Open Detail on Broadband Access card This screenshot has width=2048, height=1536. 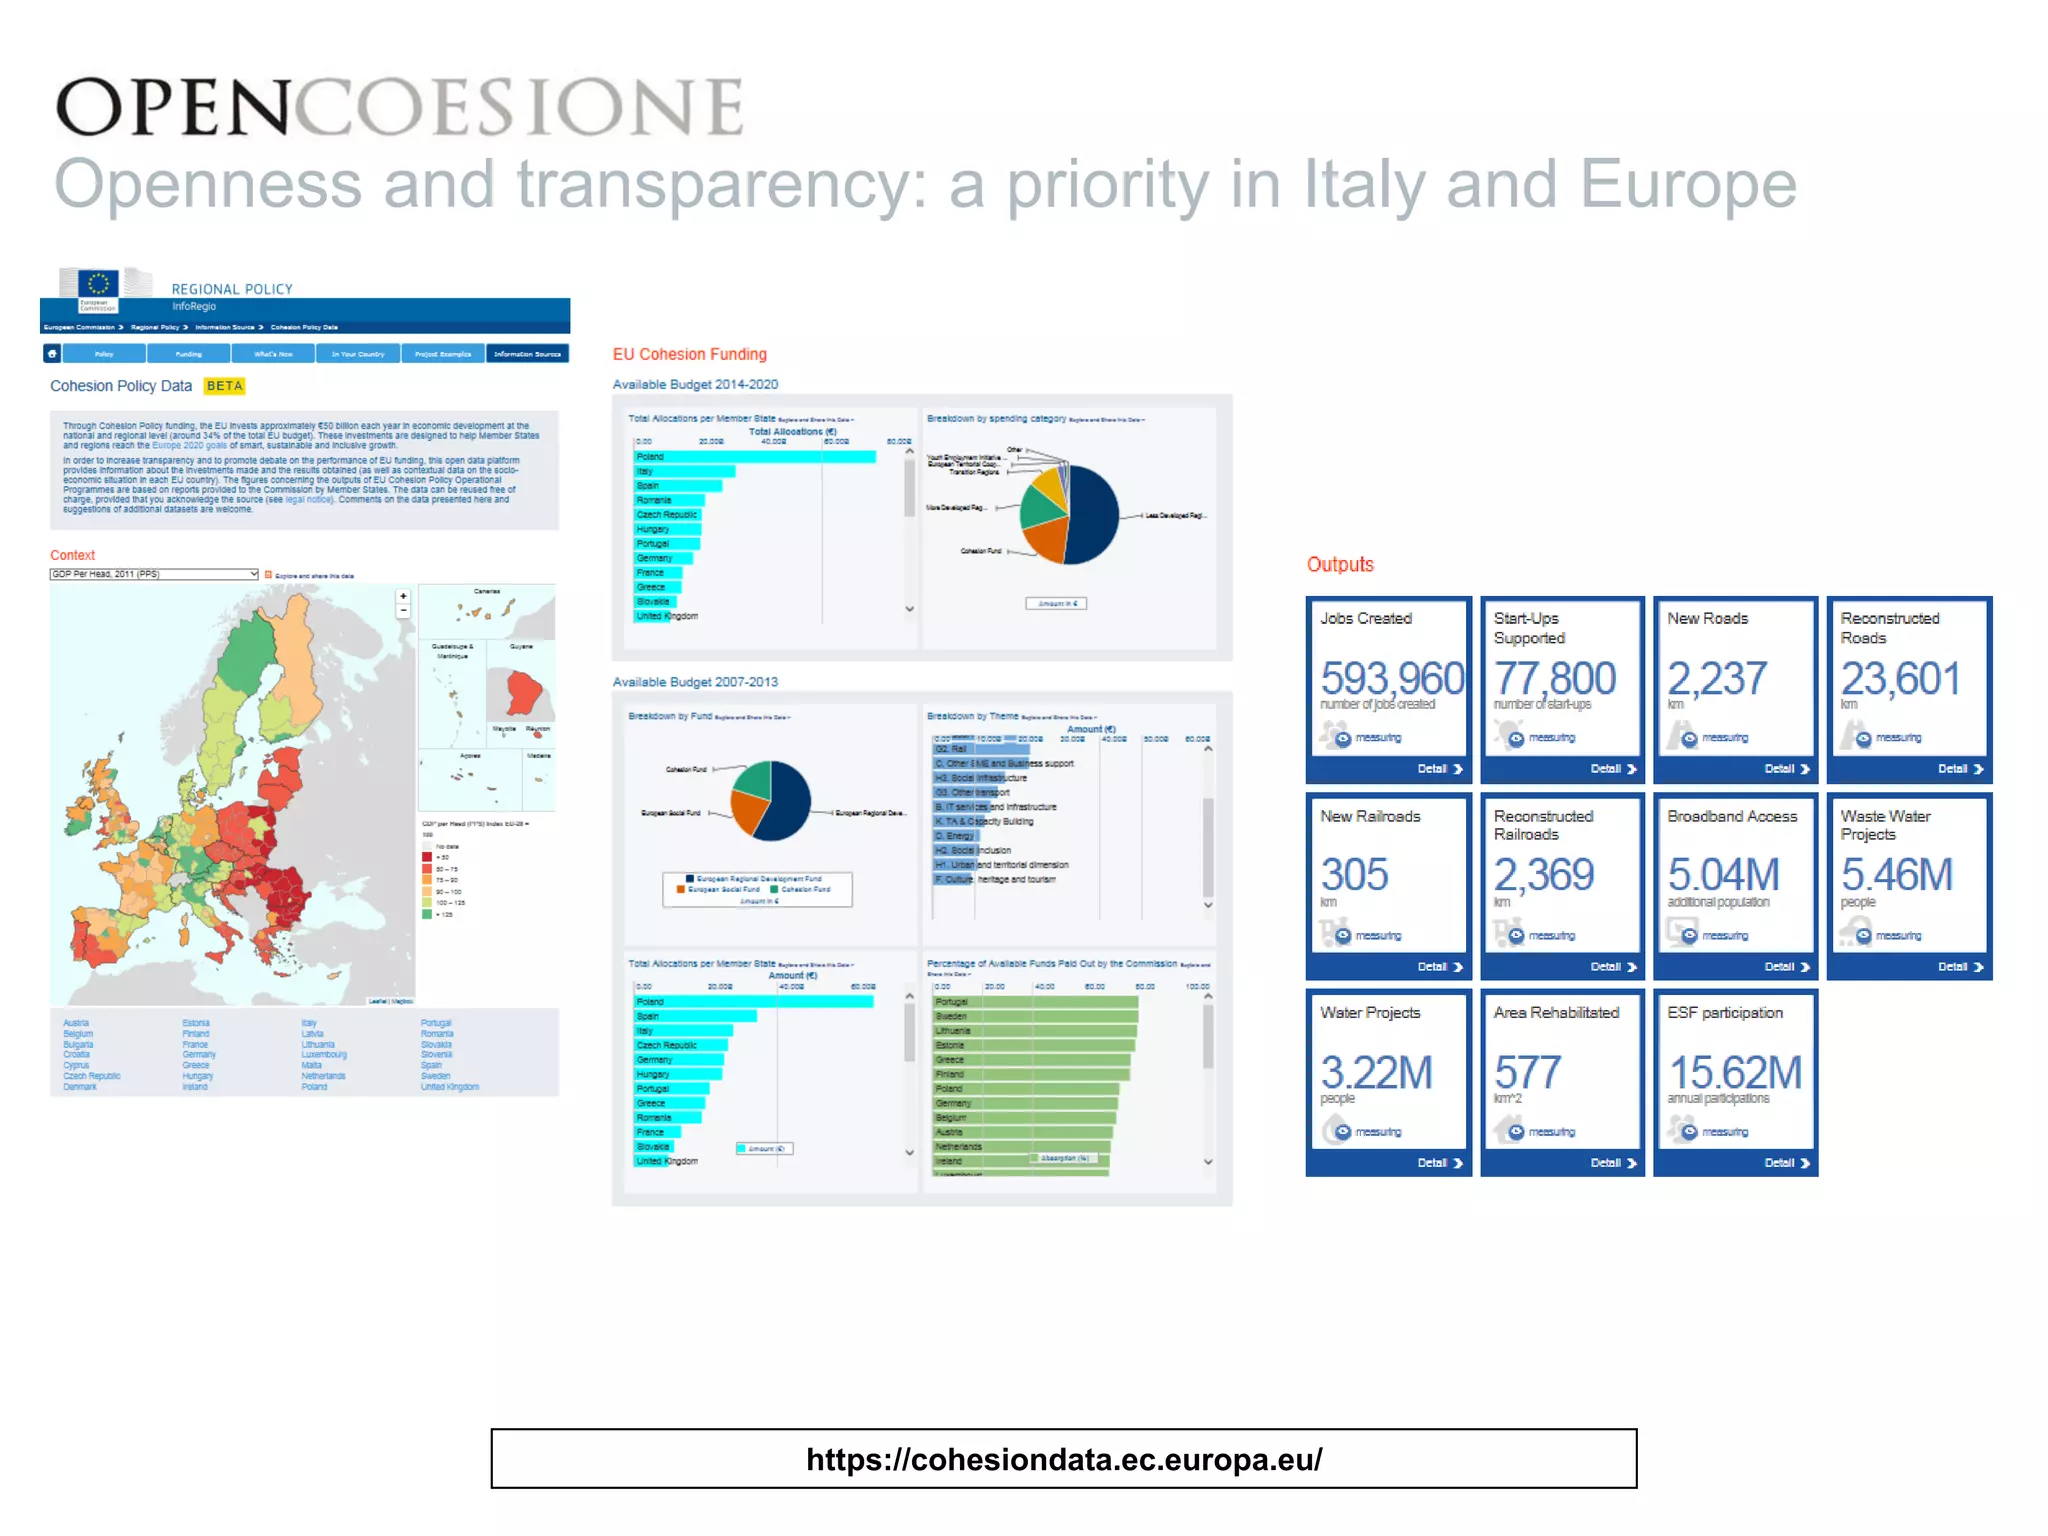1787,967
